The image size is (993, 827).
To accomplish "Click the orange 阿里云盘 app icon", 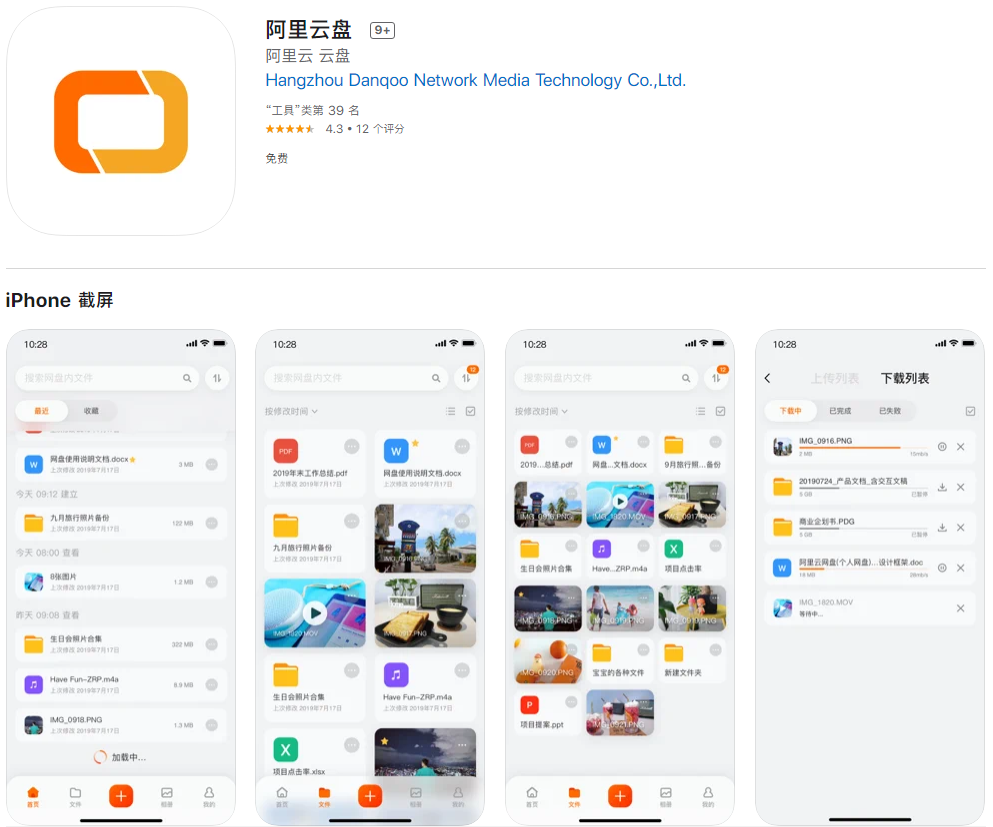I will [x=121, y=121].
